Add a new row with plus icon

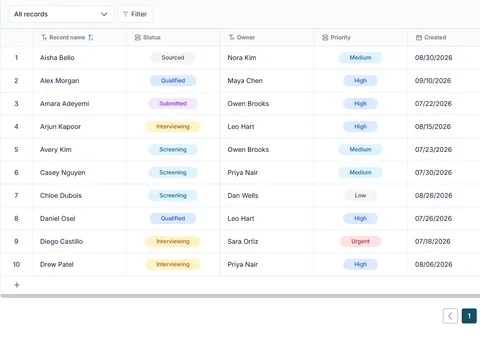(x=17, y=285)
